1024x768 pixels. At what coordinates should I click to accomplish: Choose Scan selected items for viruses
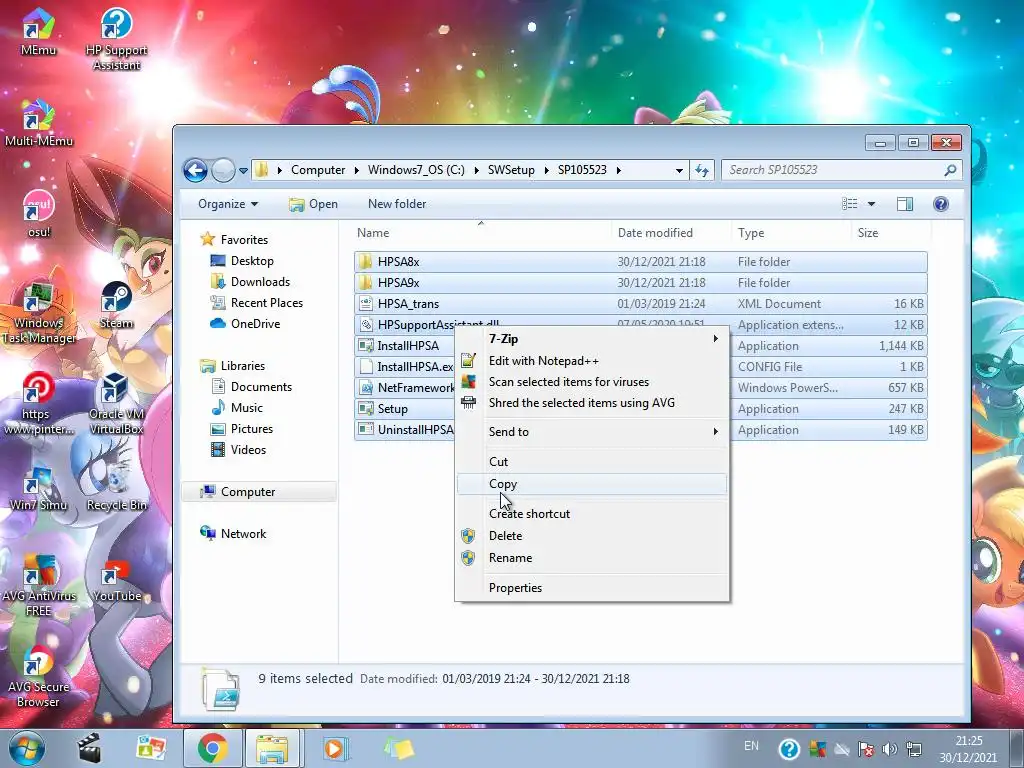(592, 381)
